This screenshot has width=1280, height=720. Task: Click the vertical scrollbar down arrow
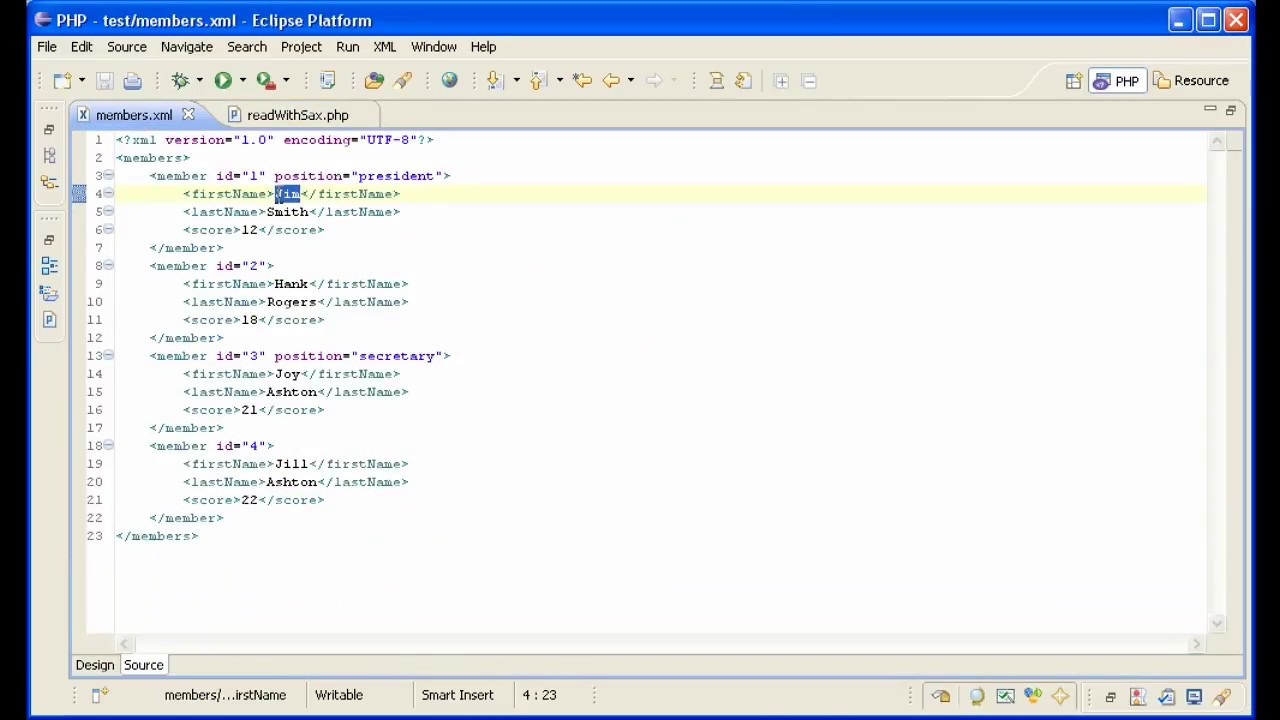(1217, 623)
